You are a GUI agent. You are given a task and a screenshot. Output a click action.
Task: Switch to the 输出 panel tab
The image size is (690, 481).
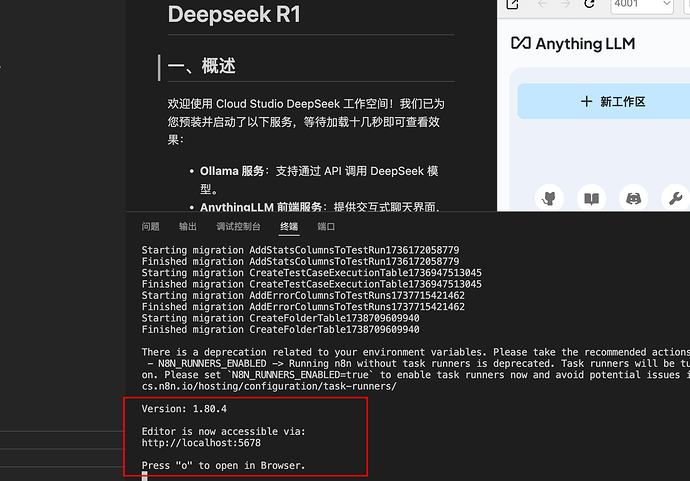(x=188, y=227)
